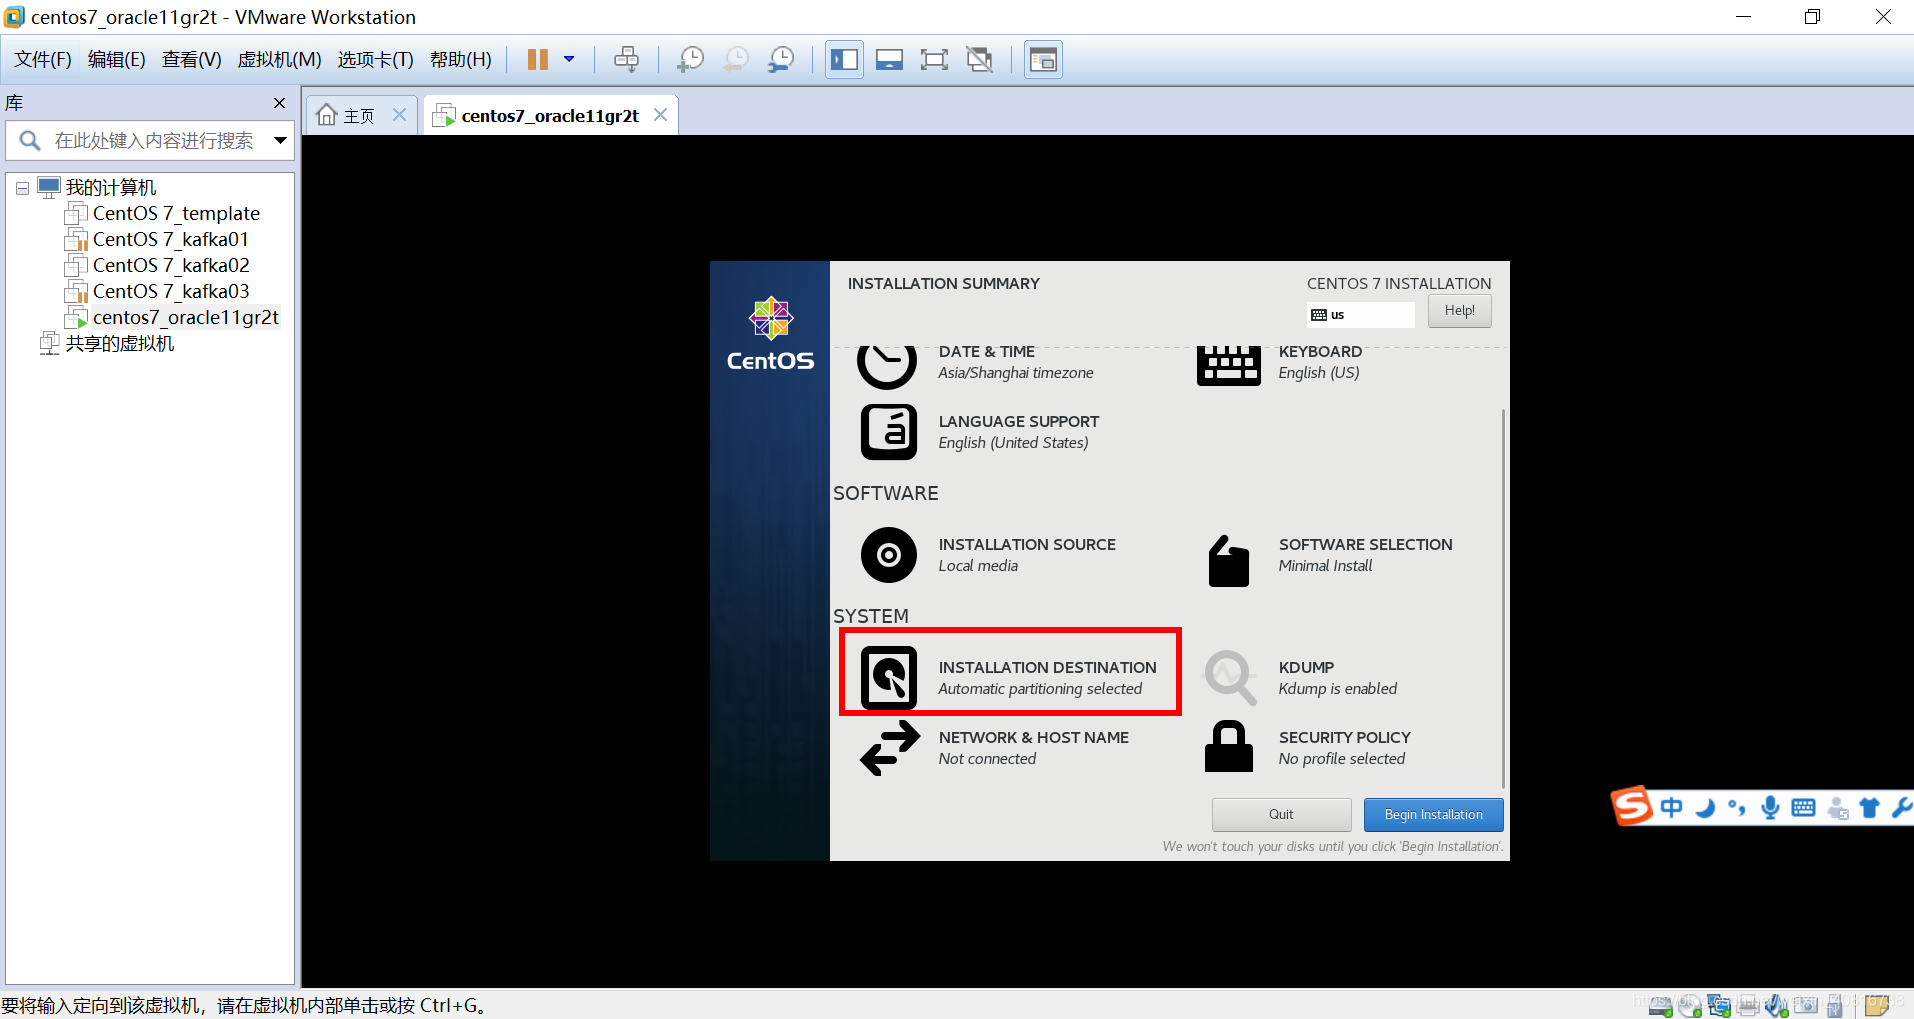The width and height of the screenshot is (1914, 1019).
Task: Click the CentOS logo in installer
Action: 770,334
